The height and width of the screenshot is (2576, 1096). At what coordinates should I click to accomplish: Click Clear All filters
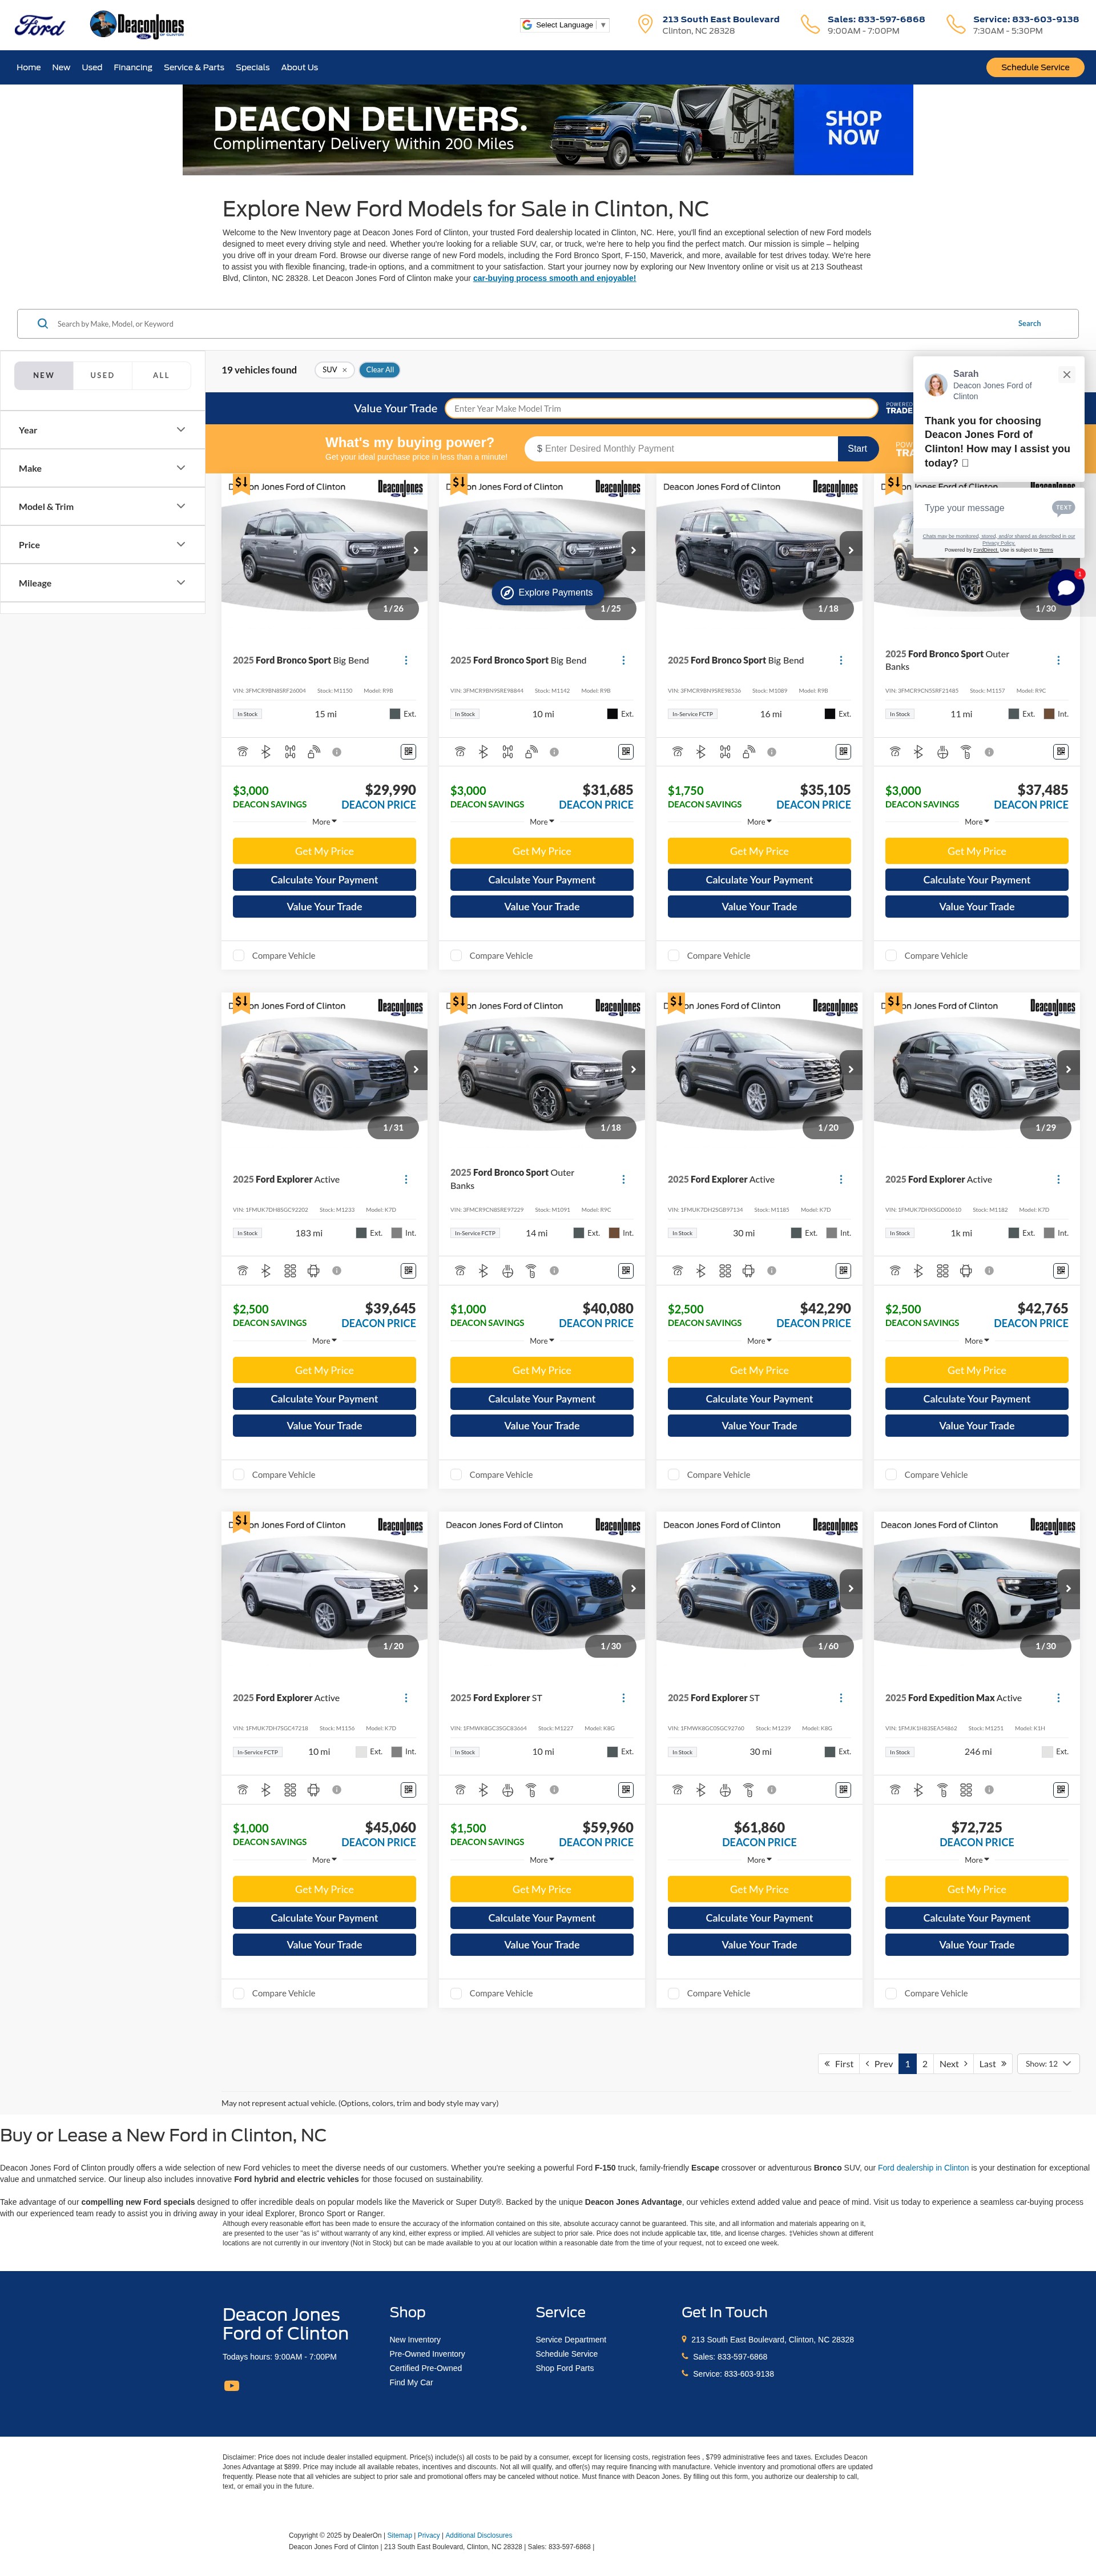pyautogui.click(x=380, y=370)
